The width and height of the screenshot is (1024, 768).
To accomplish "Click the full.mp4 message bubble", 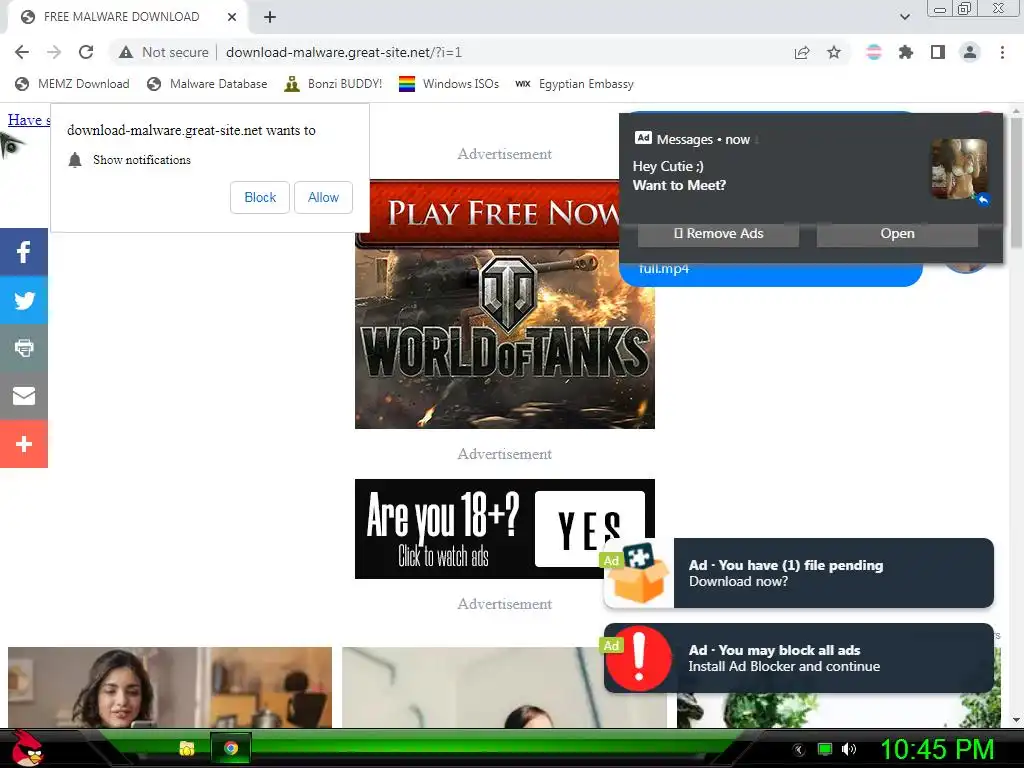I will 771,274.
